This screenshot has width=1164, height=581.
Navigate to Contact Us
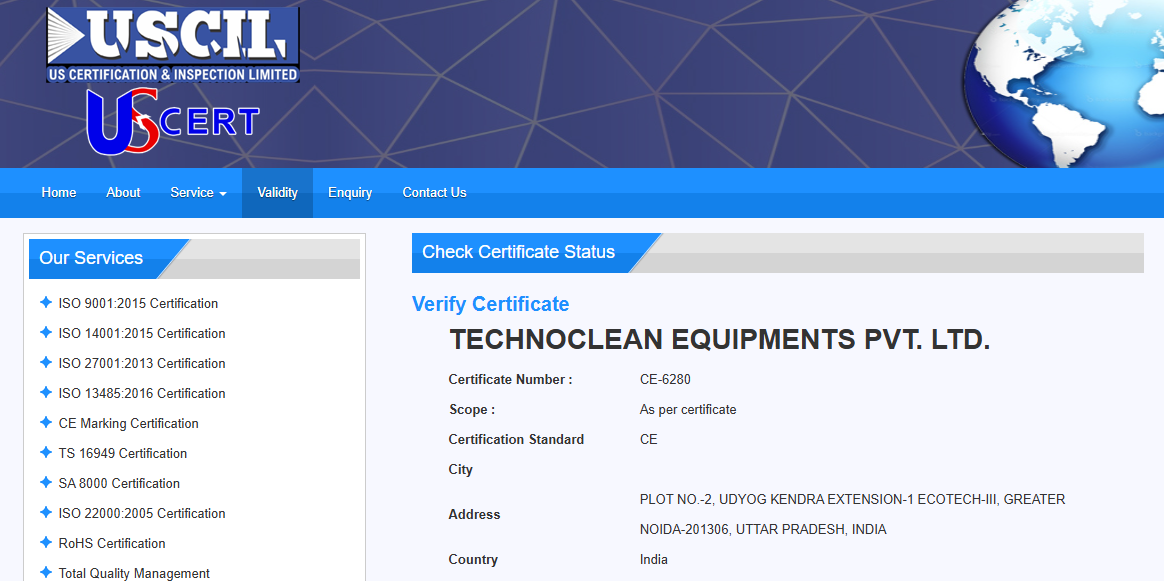click(434, 193)
